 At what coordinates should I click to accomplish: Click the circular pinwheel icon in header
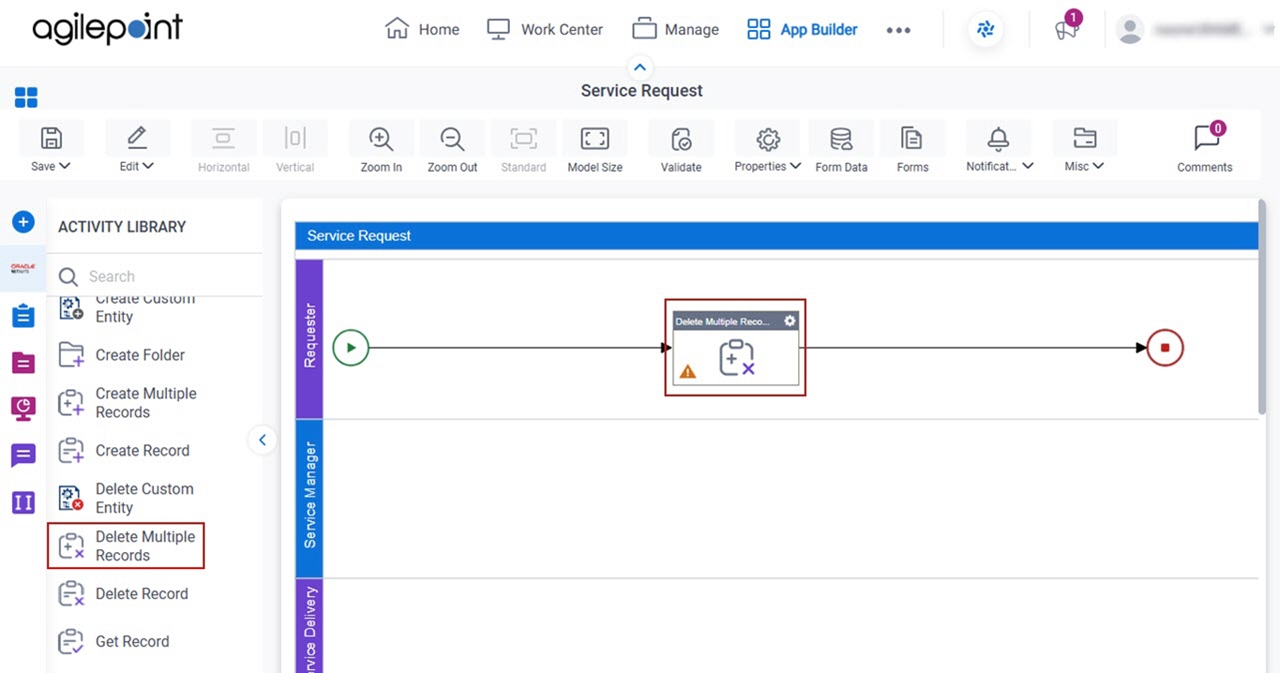[x=986, y=30]
